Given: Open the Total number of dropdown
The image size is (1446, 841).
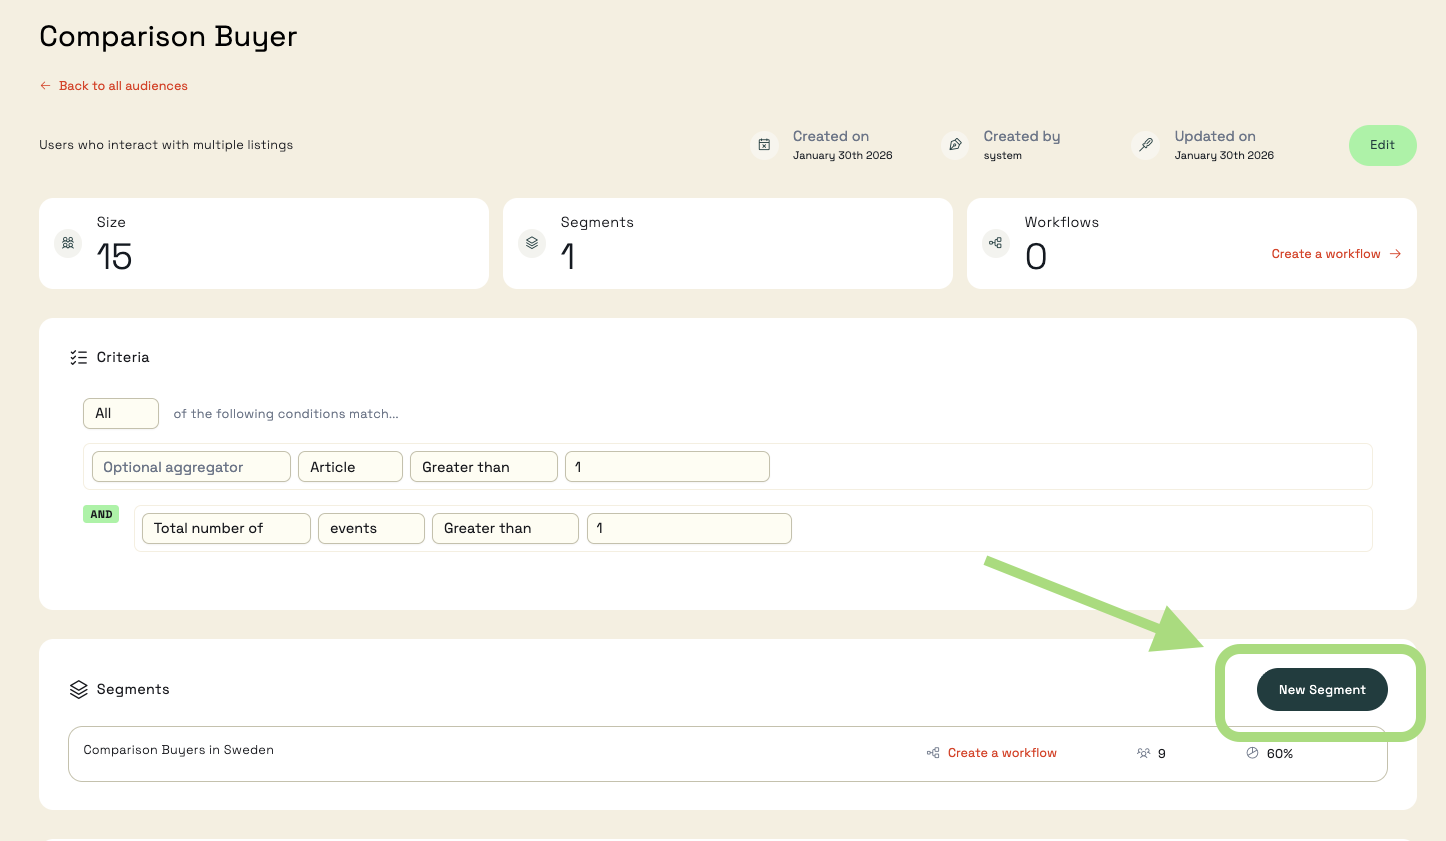Looking at the screenshot, I should (226, 528).
